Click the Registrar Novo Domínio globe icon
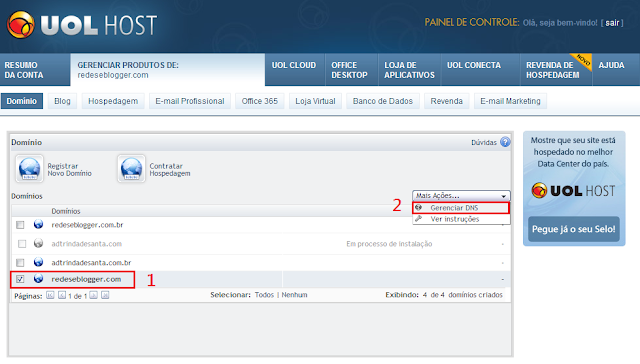The image size is (640, 364). (x=29, y=169)
